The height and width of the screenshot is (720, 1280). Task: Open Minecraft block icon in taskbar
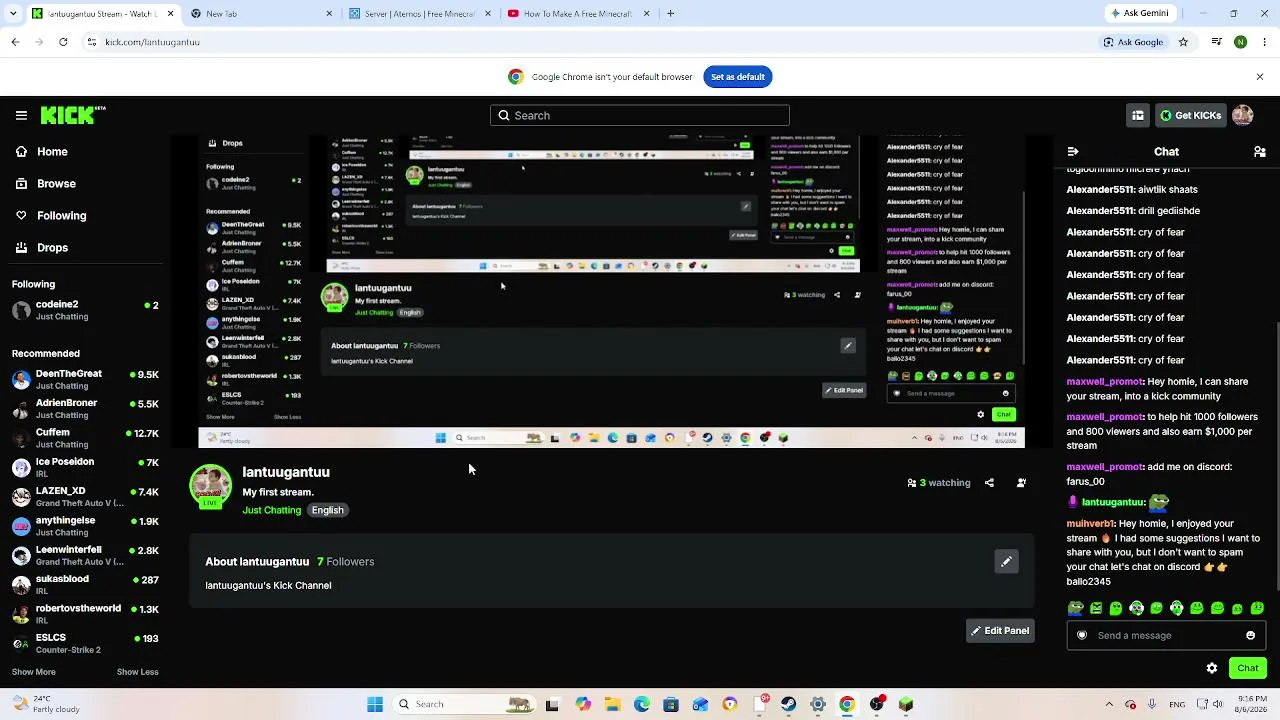click(x=906, y=704)
